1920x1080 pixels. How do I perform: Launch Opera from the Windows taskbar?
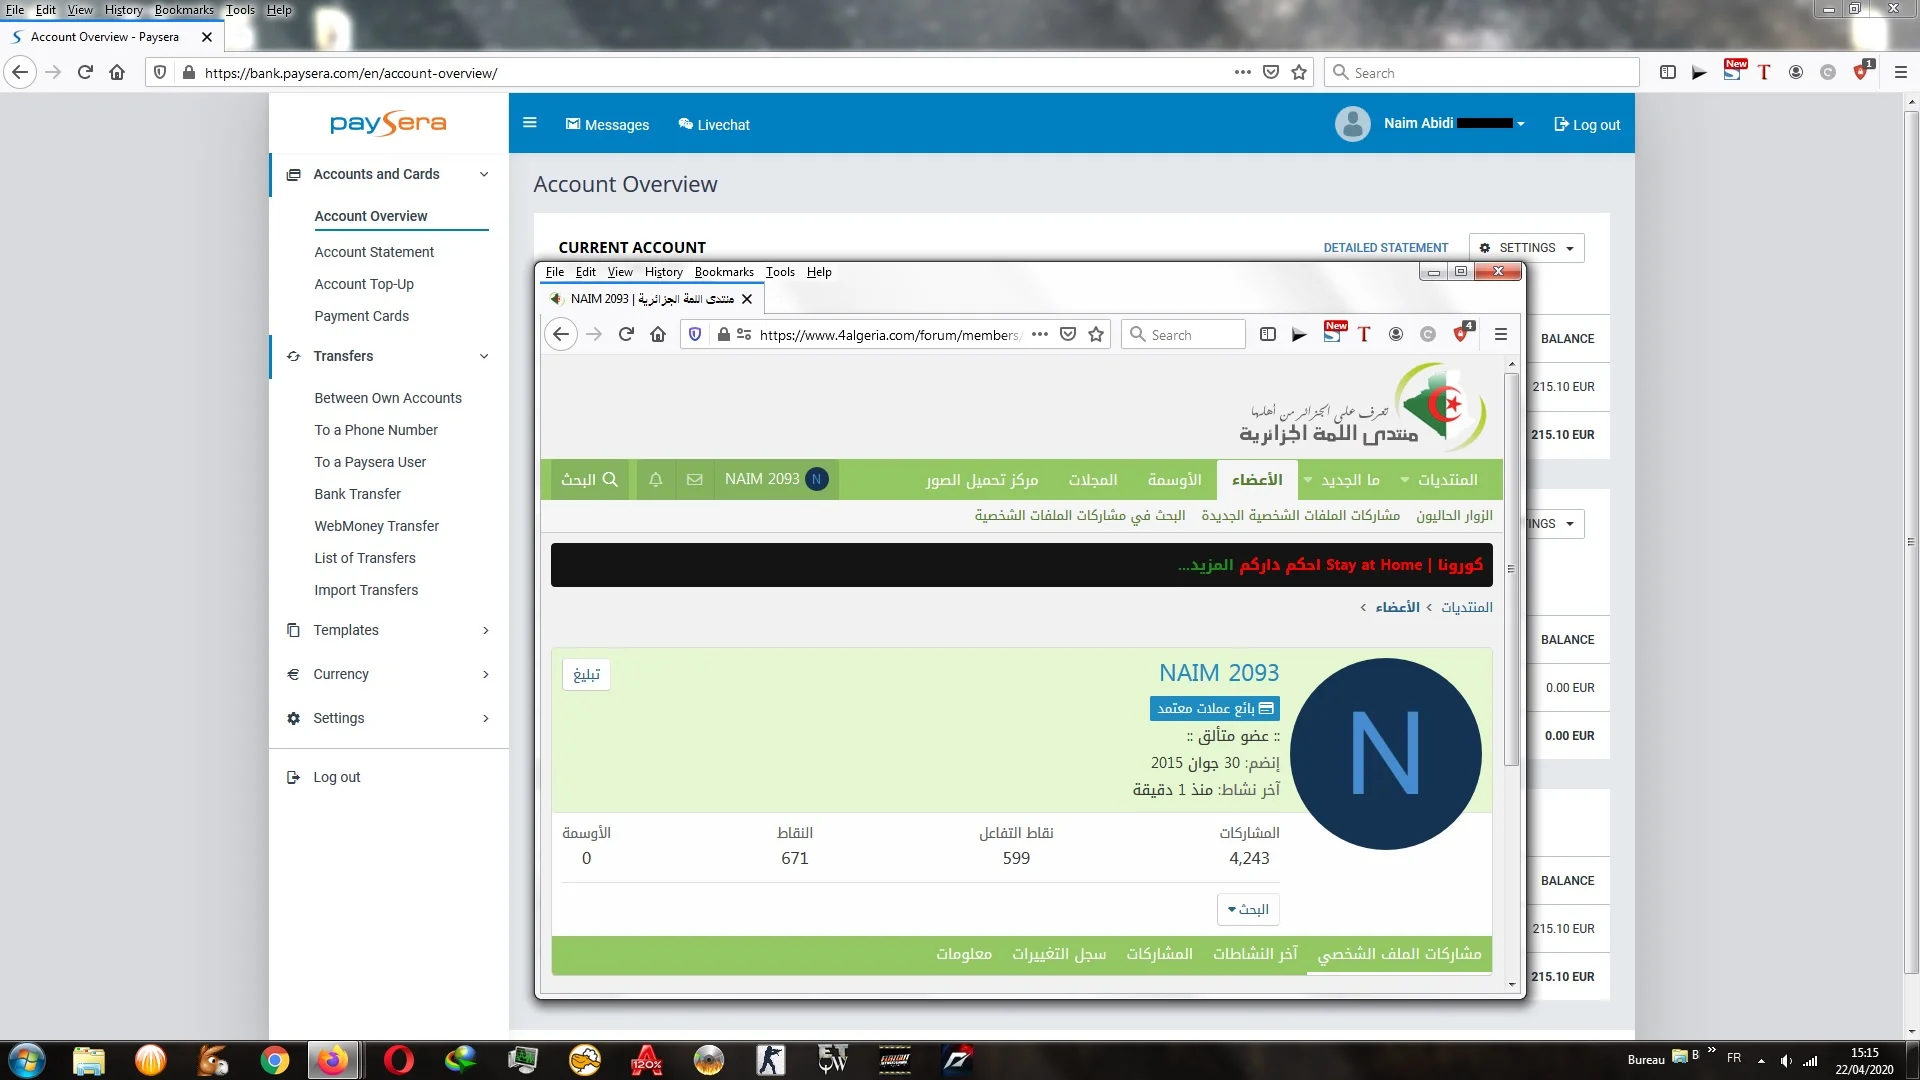(x=398, y=1060)
